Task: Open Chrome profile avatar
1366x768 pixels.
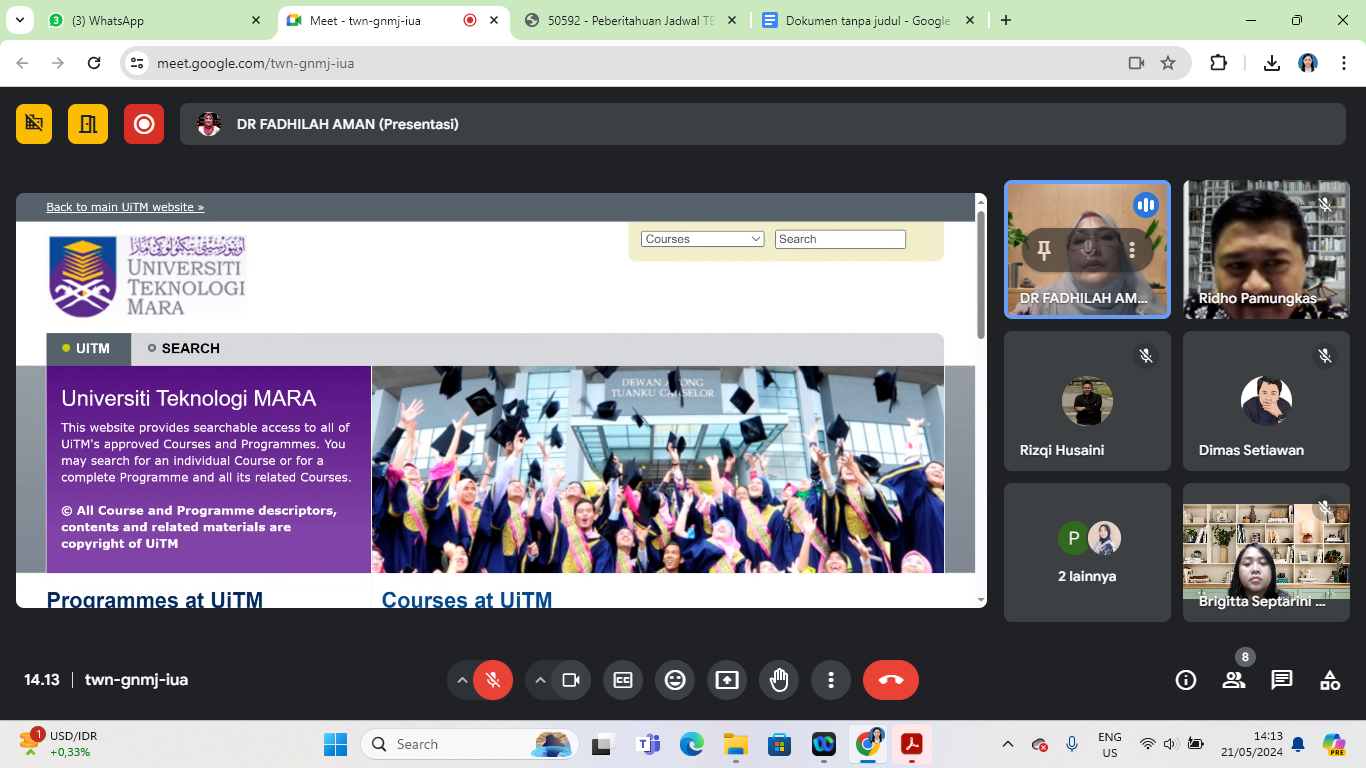Action: (x=1308, y=63)
